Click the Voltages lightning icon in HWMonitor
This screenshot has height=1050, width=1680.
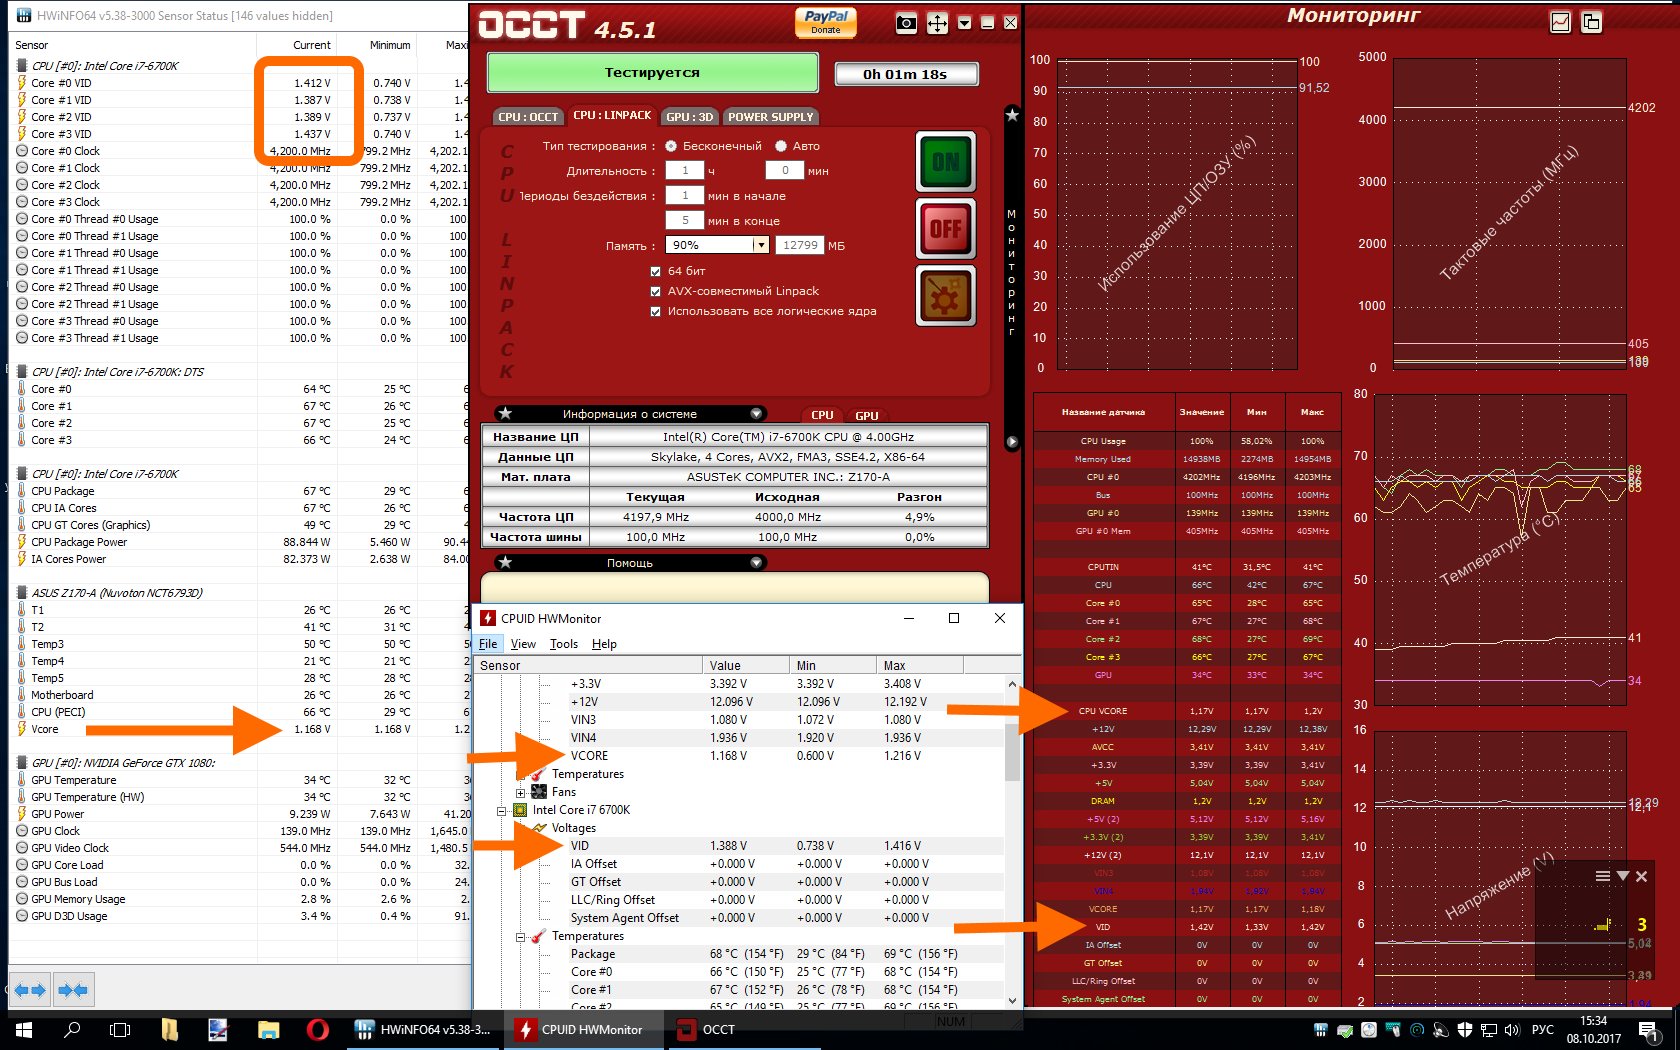click(540, 828)
